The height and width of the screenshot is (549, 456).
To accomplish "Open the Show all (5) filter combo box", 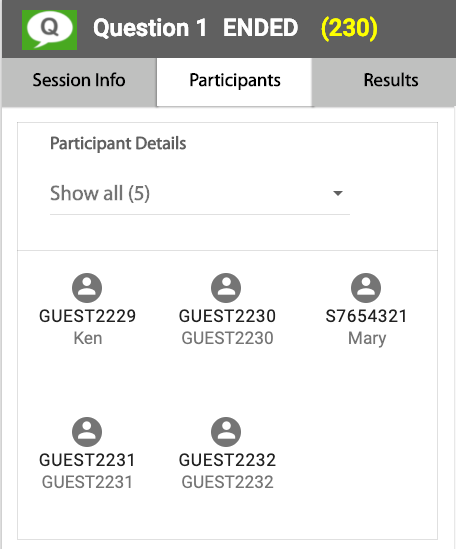I will pyautogui.click(x=200, y=194).
